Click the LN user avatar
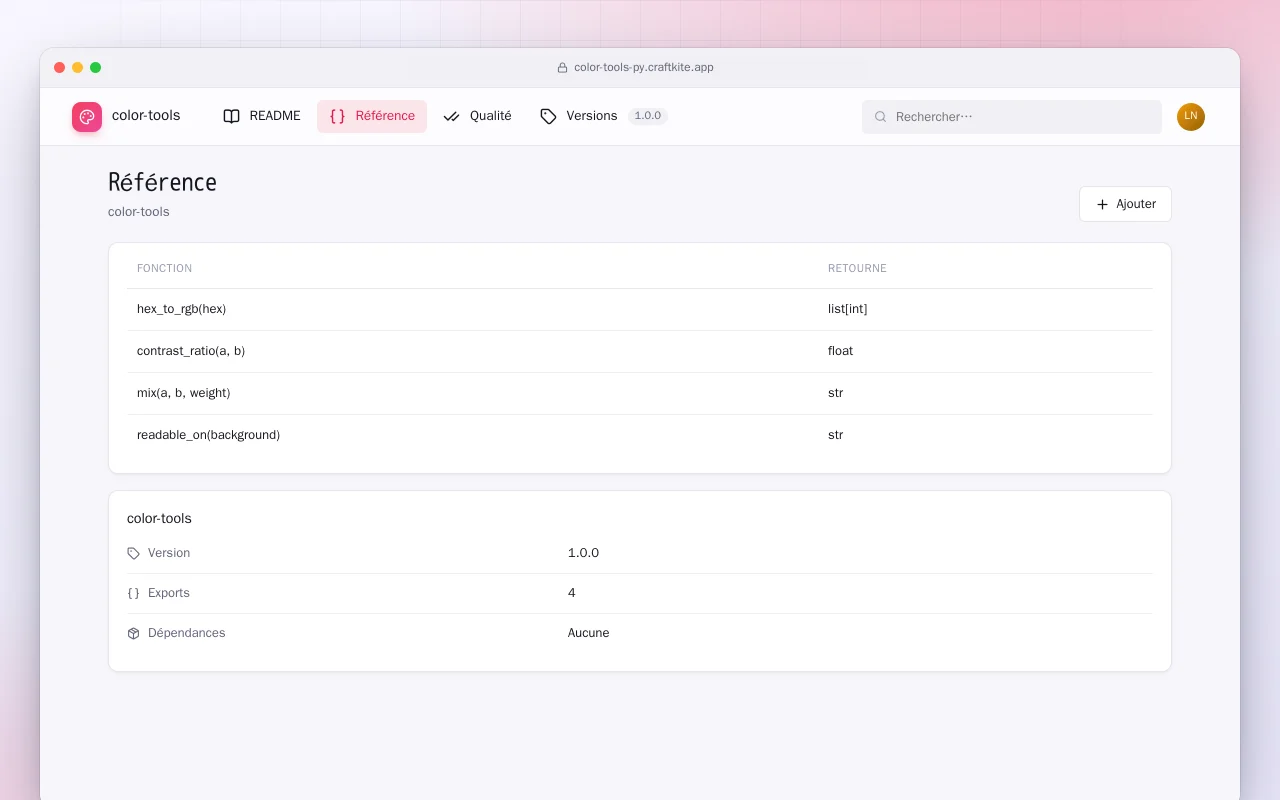1280x800 pixels. (1191, 117)
